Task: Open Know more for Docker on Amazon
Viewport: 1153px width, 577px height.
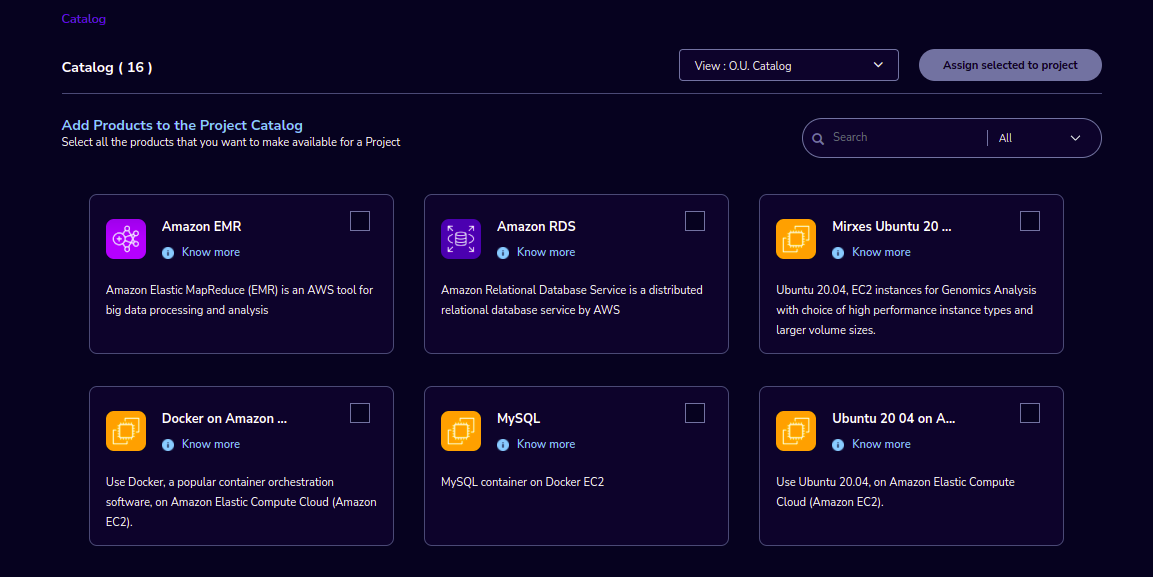Action: (x=211, y=444)
